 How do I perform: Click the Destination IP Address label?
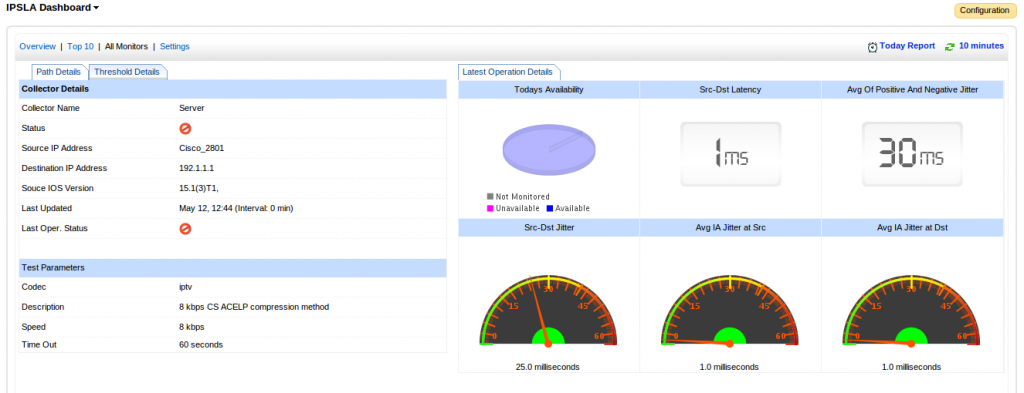64,168
